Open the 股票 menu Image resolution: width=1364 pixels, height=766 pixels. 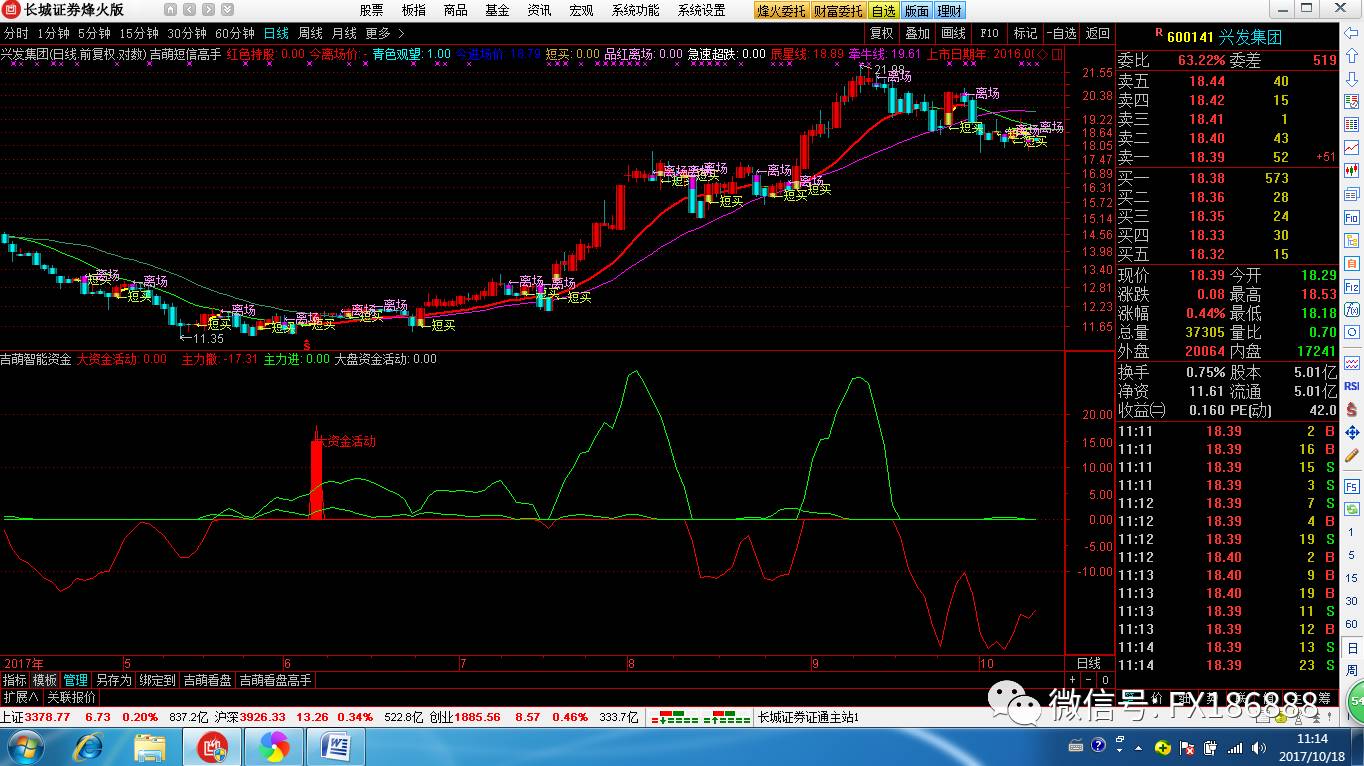tap(371, 10)
